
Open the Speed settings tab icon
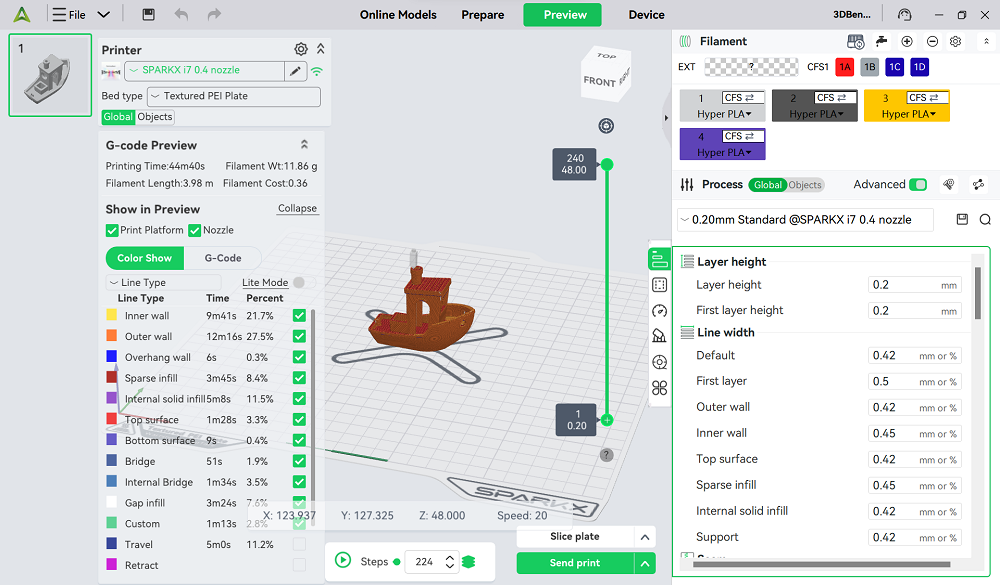(659, 311)
